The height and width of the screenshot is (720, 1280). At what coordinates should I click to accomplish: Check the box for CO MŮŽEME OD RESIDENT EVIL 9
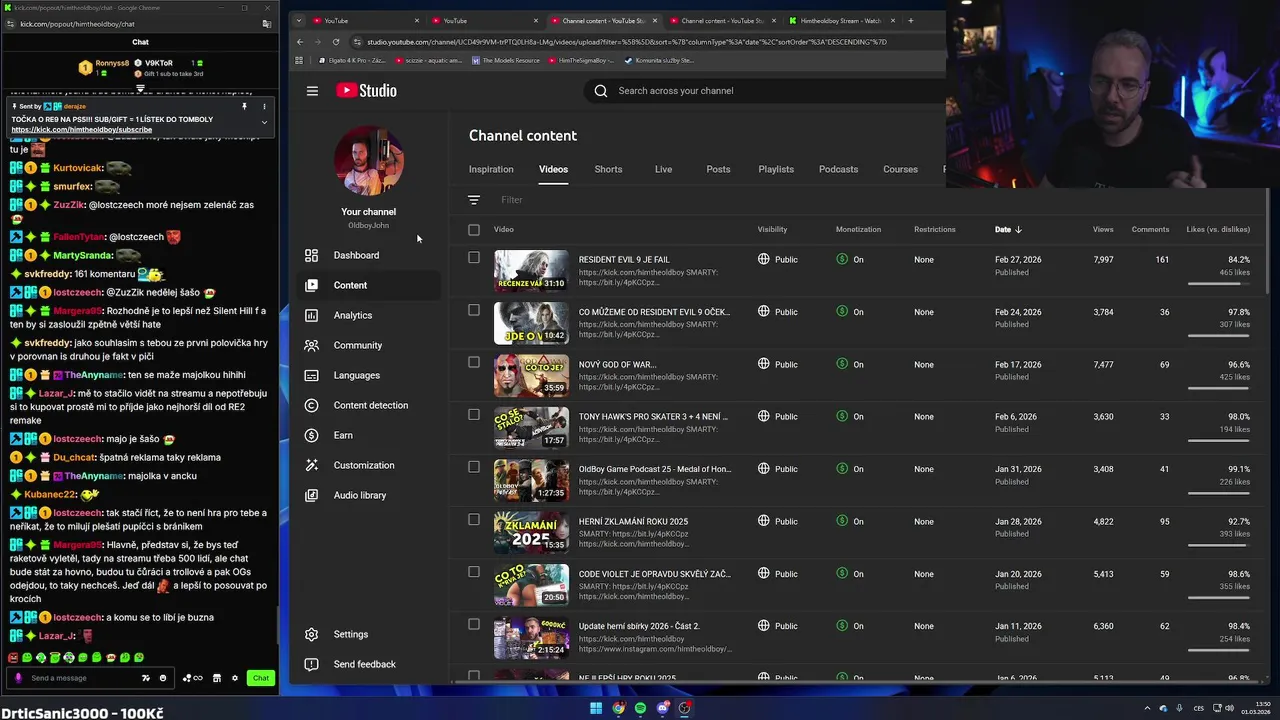(474, 310)
